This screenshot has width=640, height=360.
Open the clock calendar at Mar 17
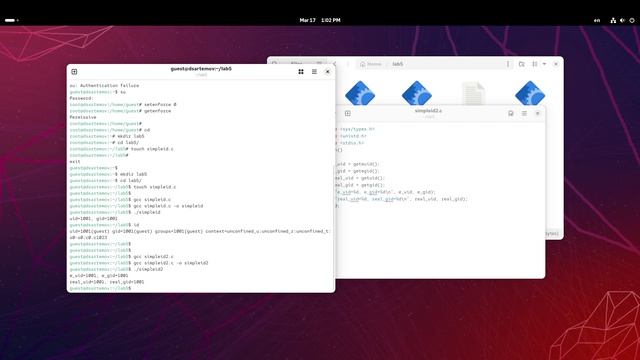pos(320,20)
